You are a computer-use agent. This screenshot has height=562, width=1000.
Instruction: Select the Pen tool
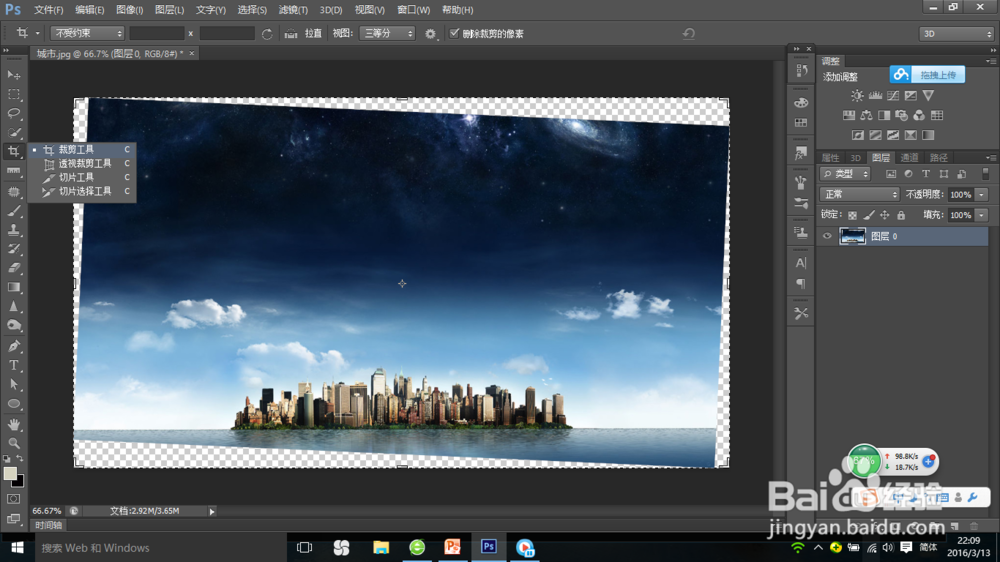point(13,346)
